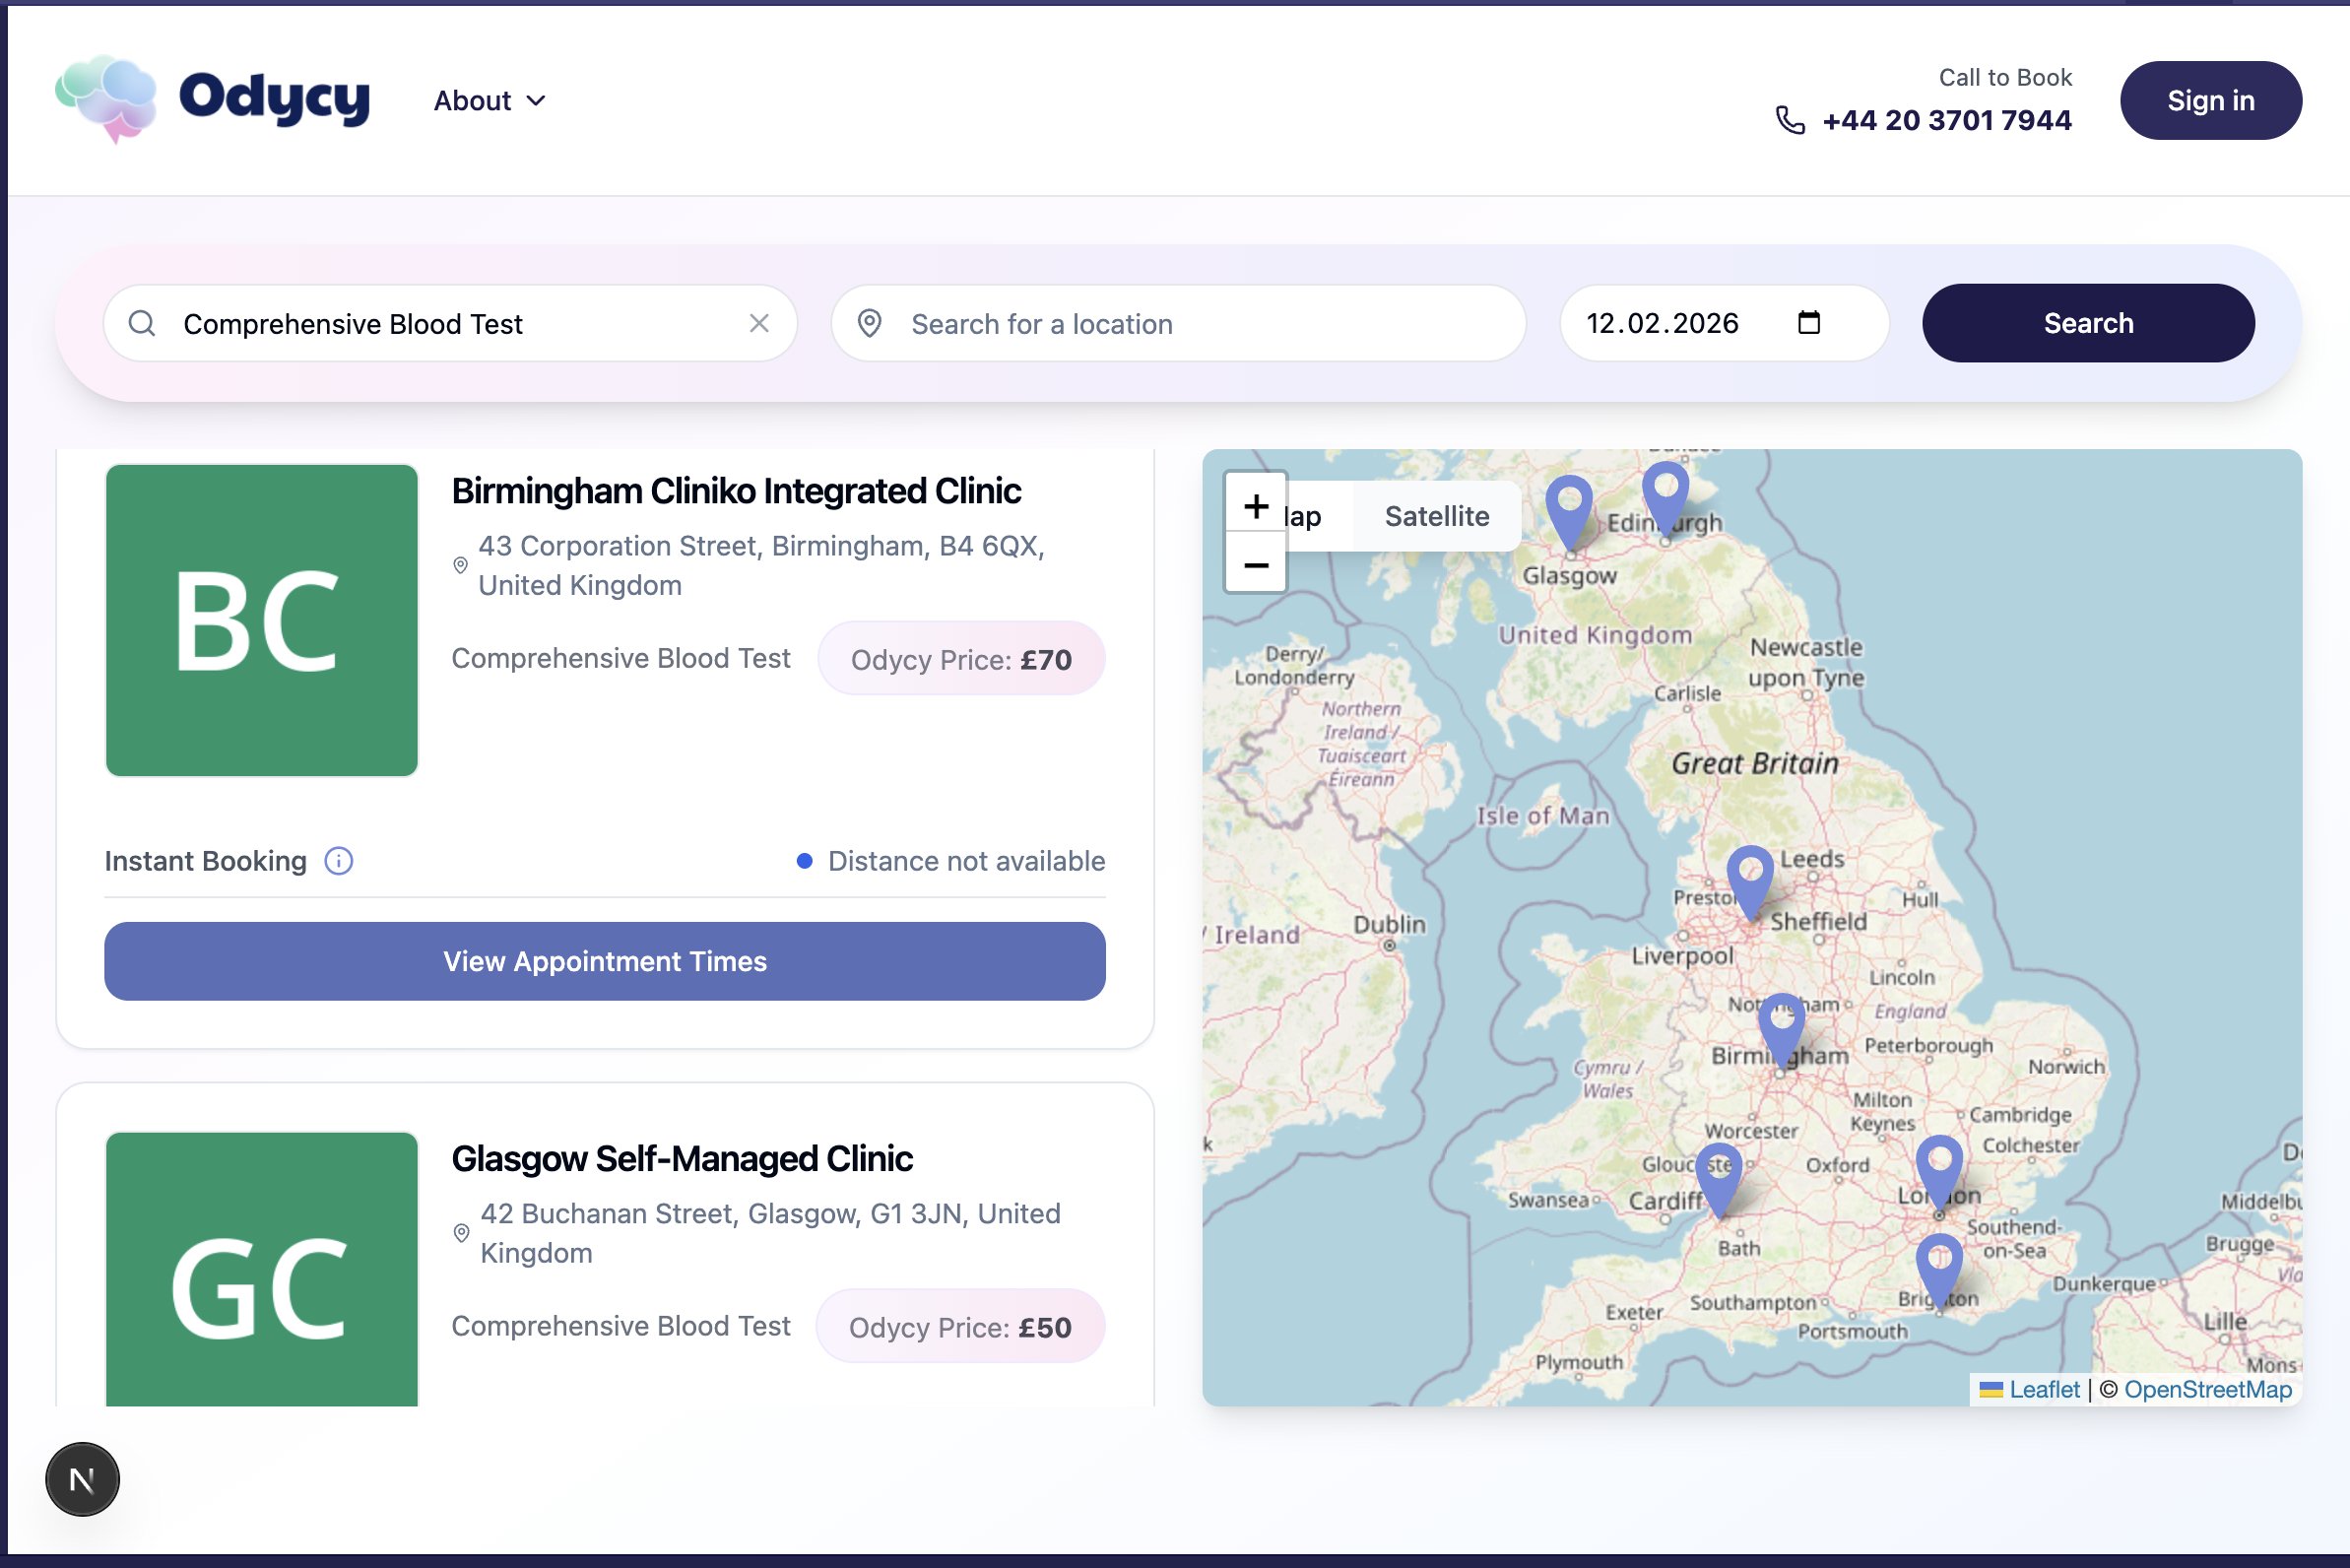Screen dimensions: 2350x1568
Task: Zoom in on the map
Action: (x=1255, y=506)
